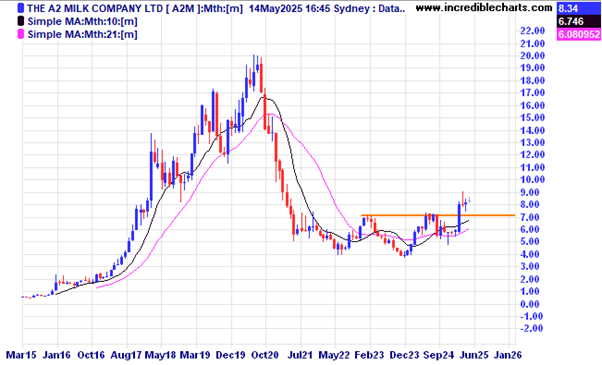Click the 17.00 price axis label
Viewport: 602px width, 365px height.
pyautogui.click(x=532, y=93)
